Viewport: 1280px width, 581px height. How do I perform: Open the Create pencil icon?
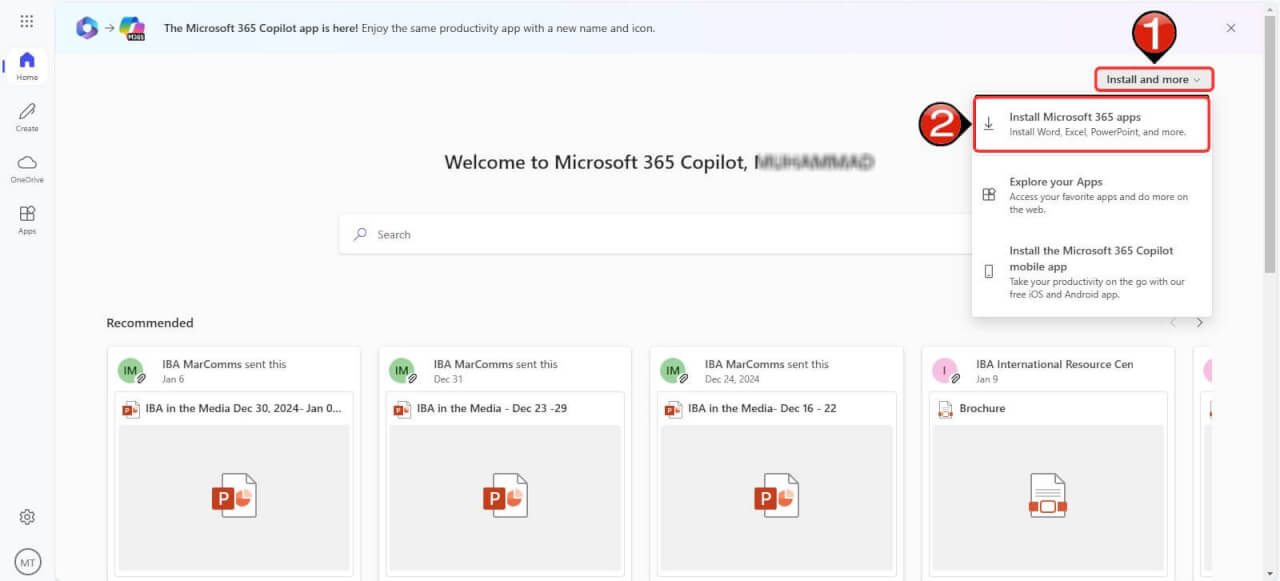click(x=27, y=112)
